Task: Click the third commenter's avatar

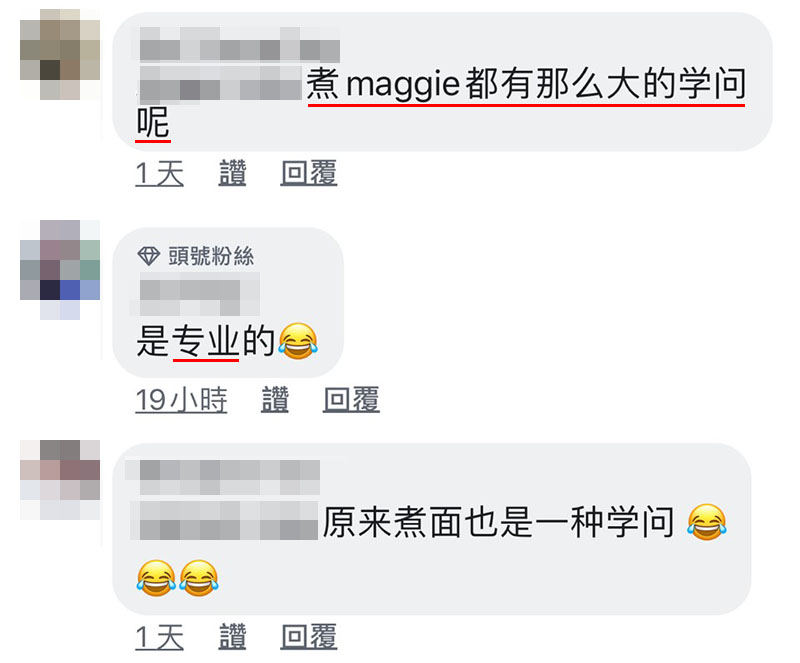Action: tap(60, 480)
